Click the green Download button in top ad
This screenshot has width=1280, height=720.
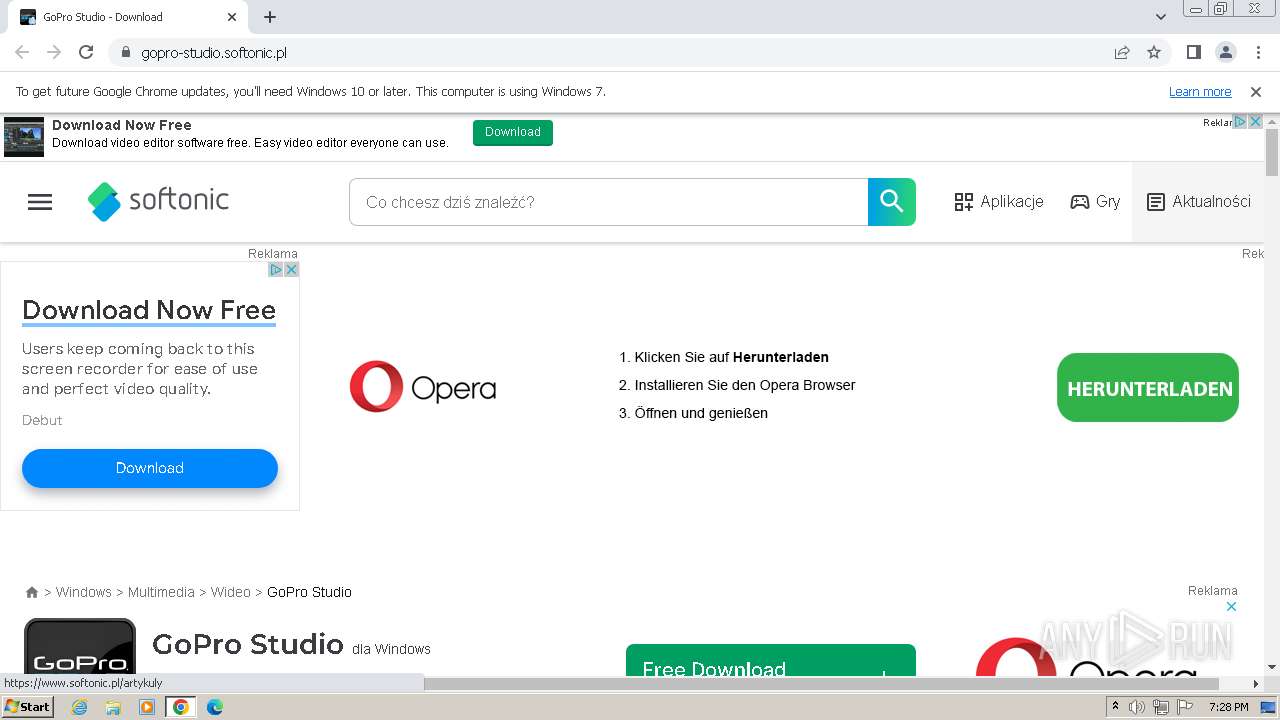(x=513, y=132)
